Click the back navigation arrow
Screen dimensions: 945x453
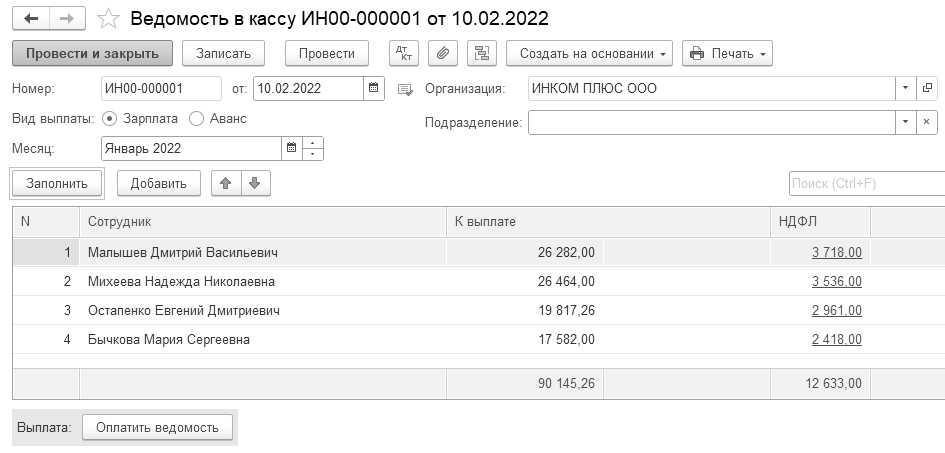pos(31,19)
